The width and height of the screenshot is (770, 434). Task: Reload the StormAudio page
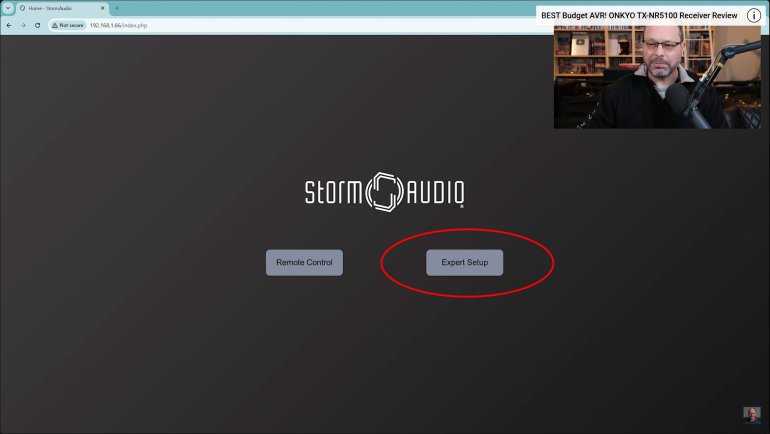(37, 25)
